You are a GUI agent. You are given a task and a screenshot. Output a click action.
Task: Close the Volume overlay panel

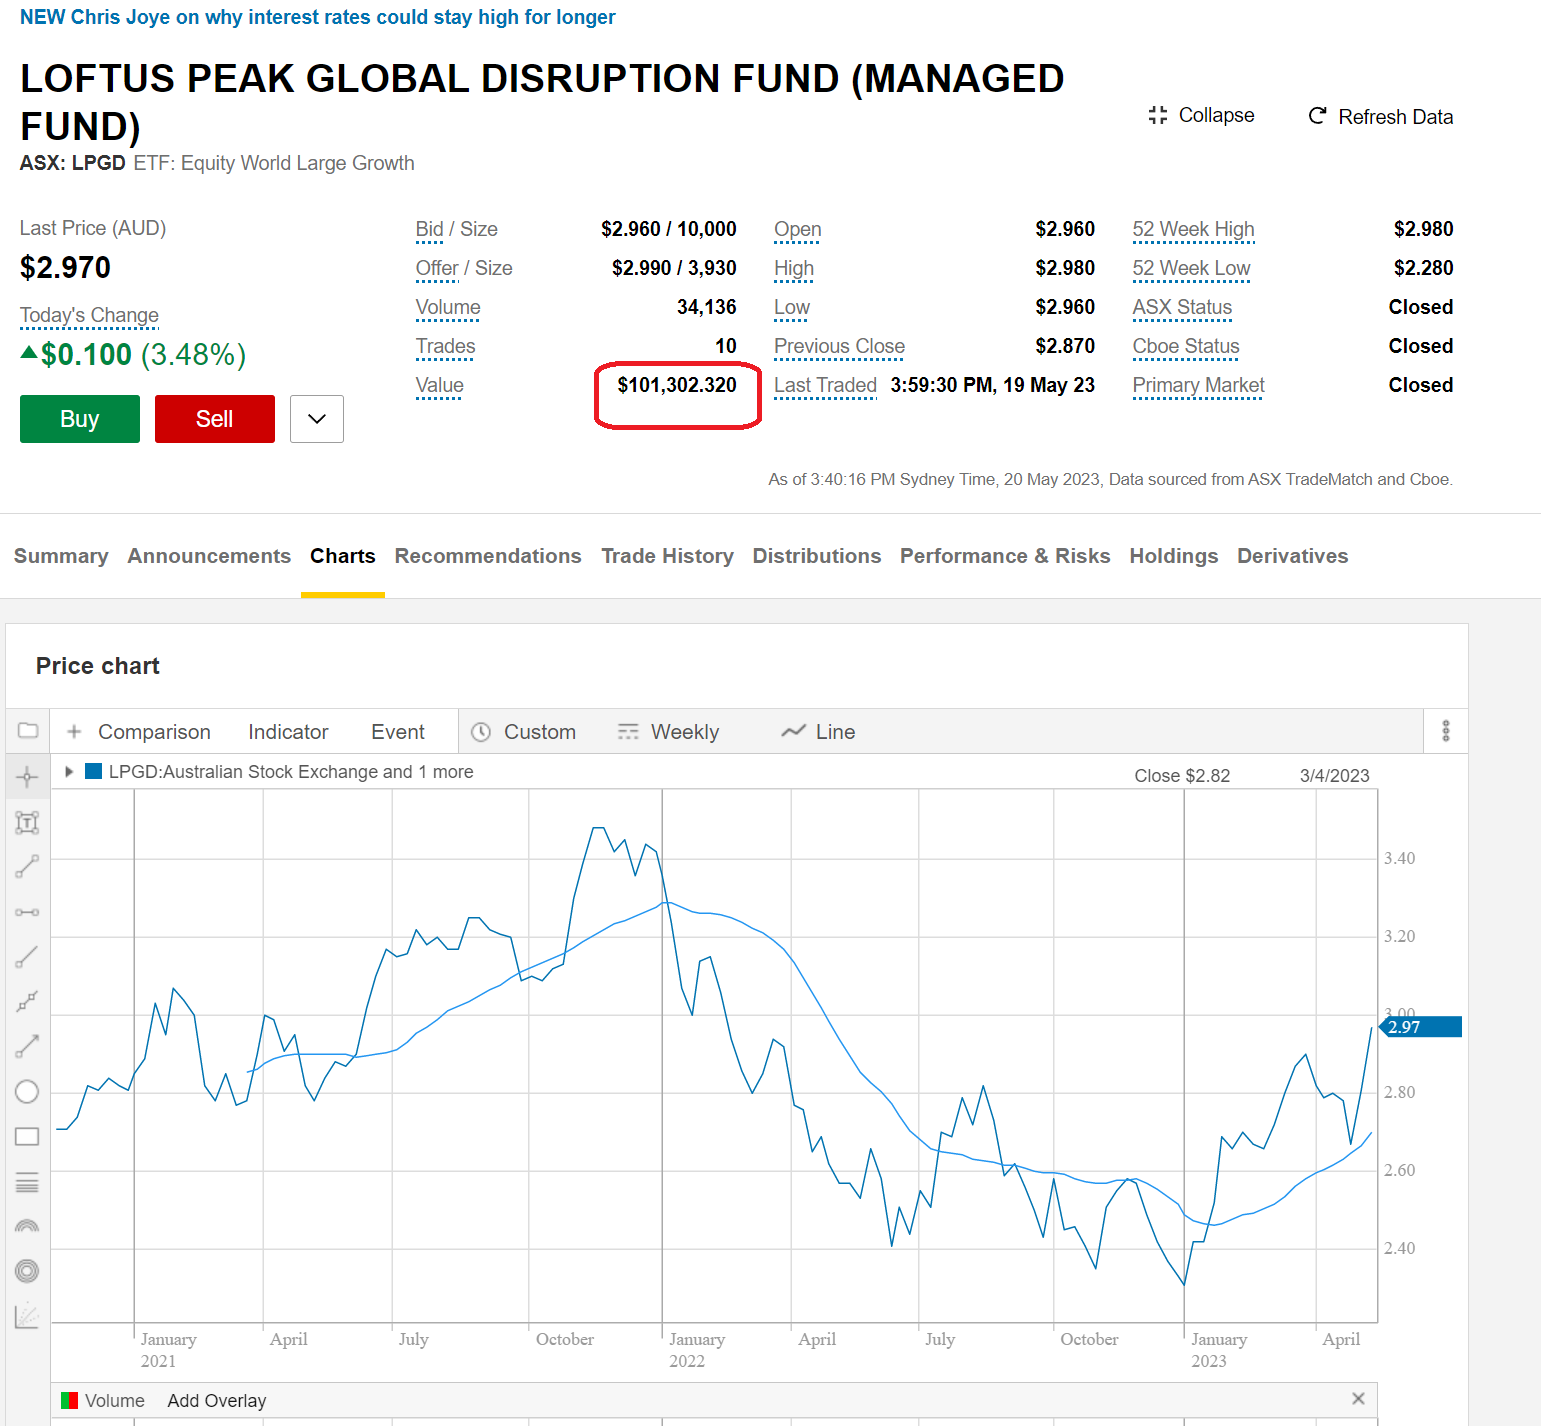1357,1399
